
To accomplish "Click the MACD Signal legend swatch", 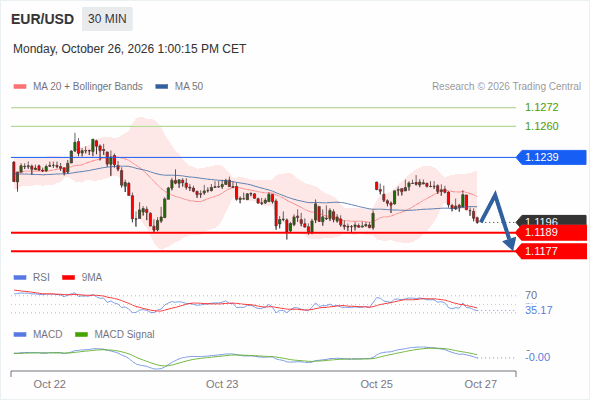I will pos(81,335).
